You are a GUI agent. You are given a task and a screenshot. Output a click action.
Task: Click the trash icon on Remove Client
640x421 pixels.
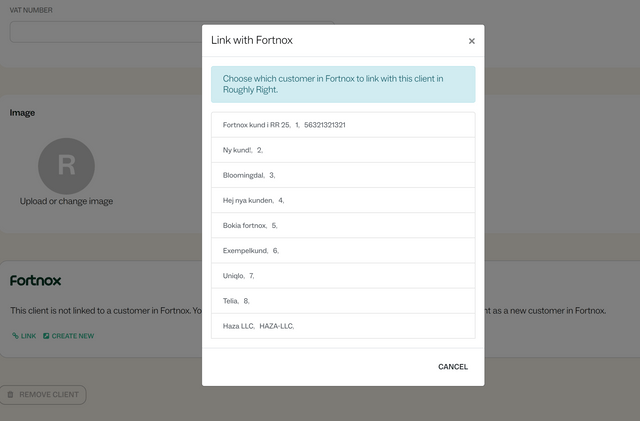point(11,394)
